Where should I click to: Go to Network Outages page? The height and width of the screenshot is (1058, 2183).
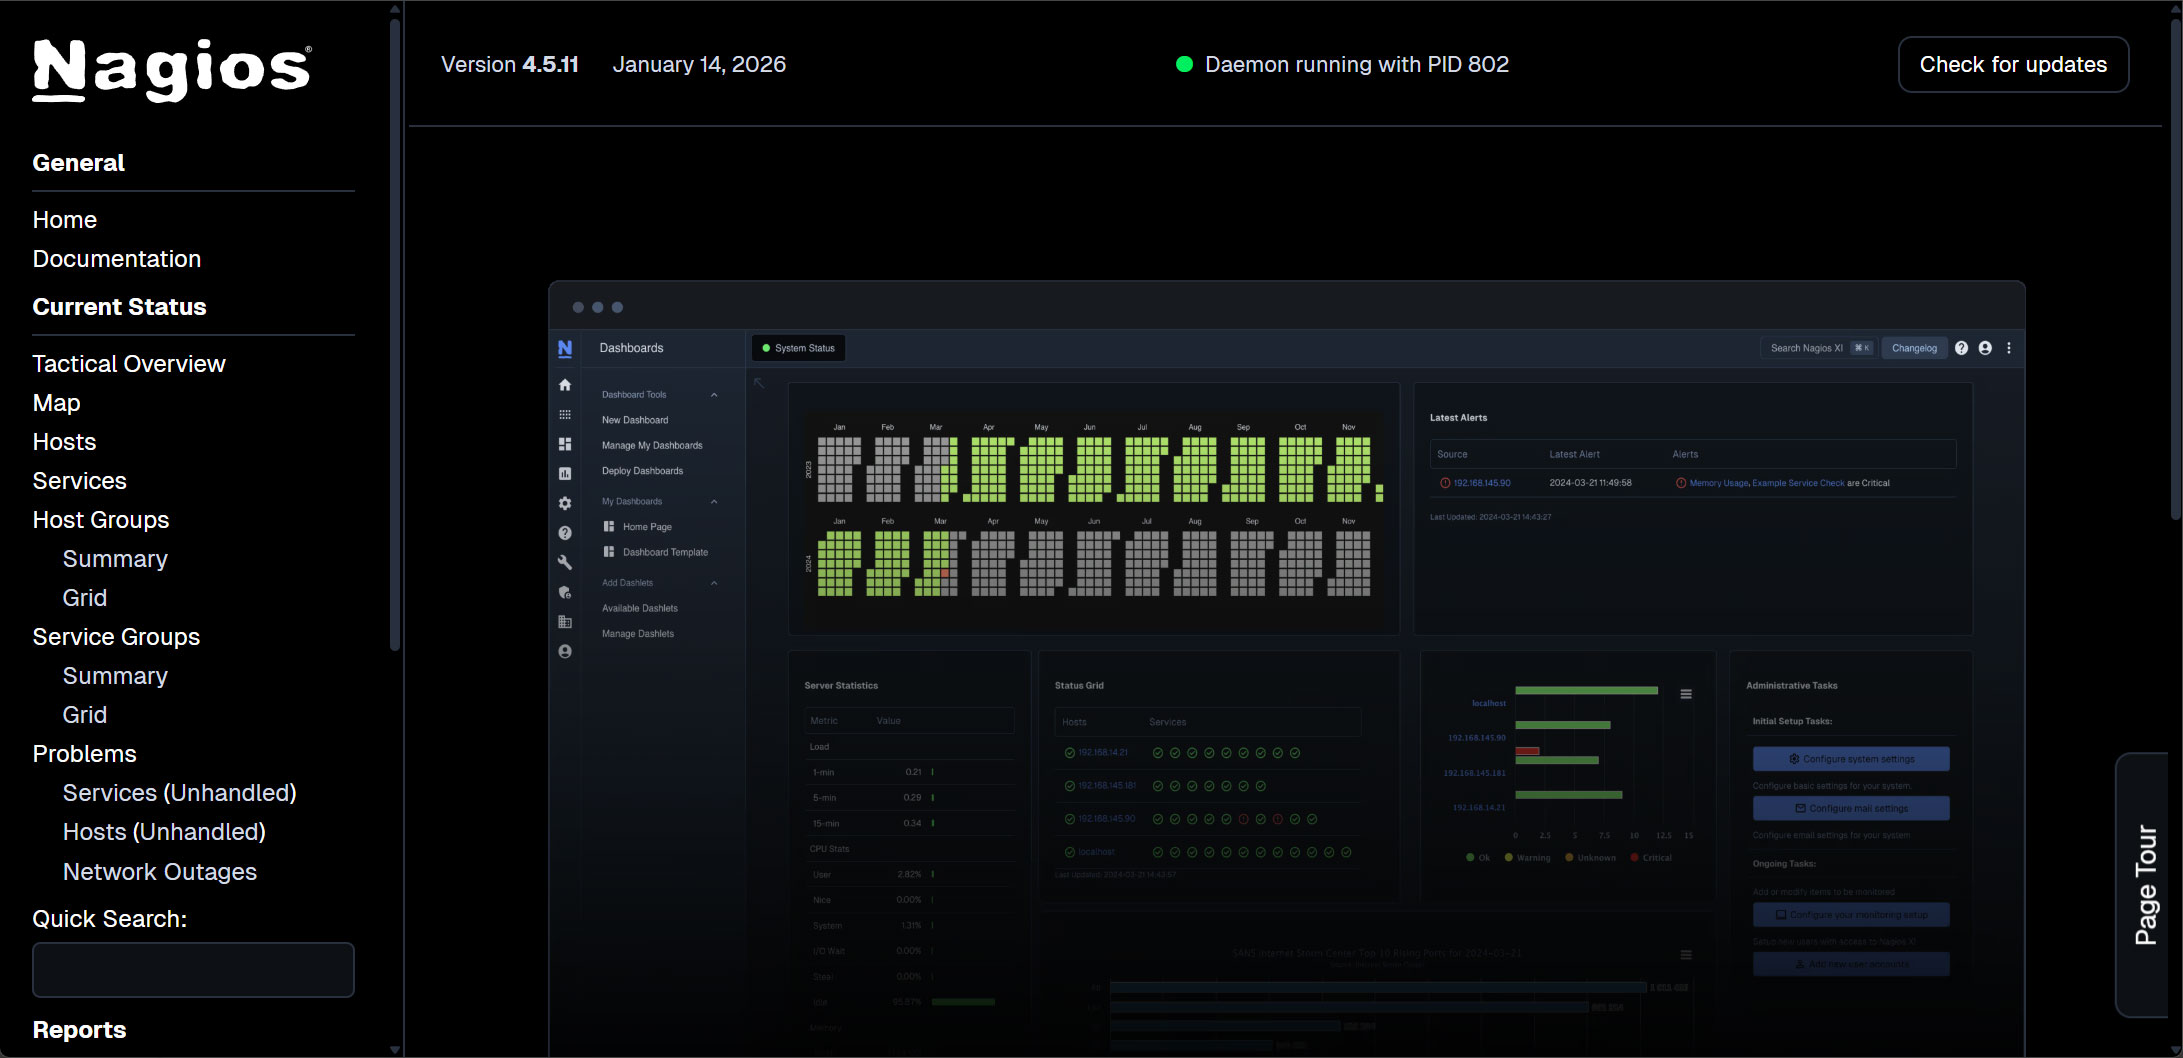(160, 872)
